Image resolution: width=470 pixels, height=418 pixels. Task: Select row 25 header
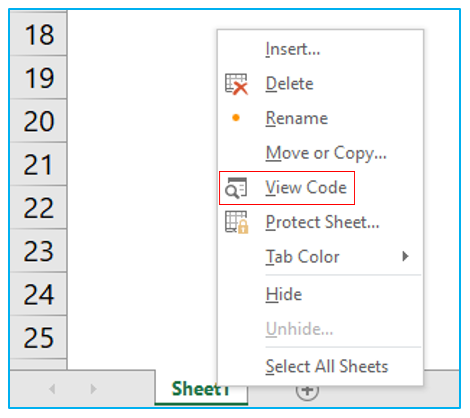tap(39, 337)
